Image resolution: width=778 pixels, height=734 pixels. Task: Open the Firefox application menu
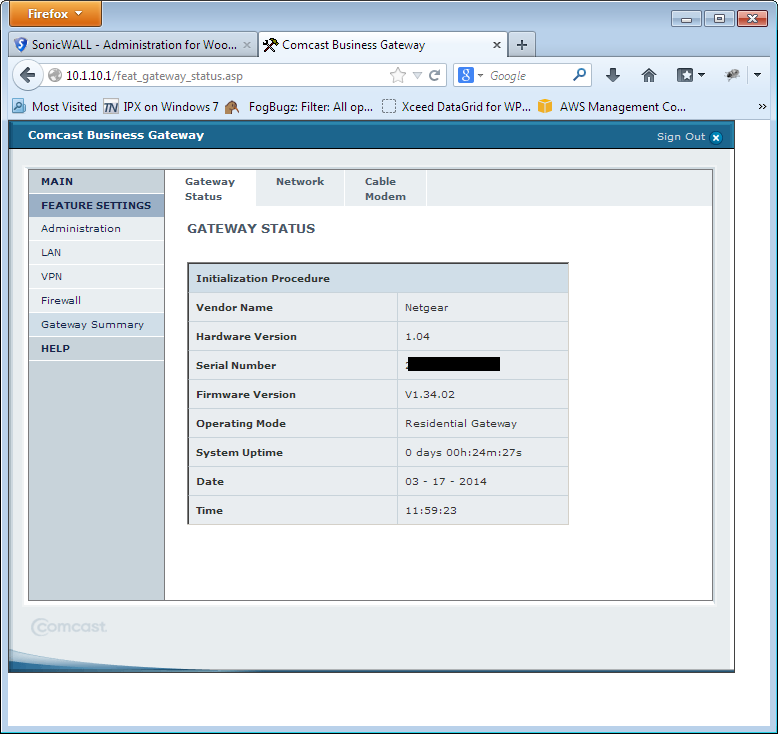coord(55,14)
